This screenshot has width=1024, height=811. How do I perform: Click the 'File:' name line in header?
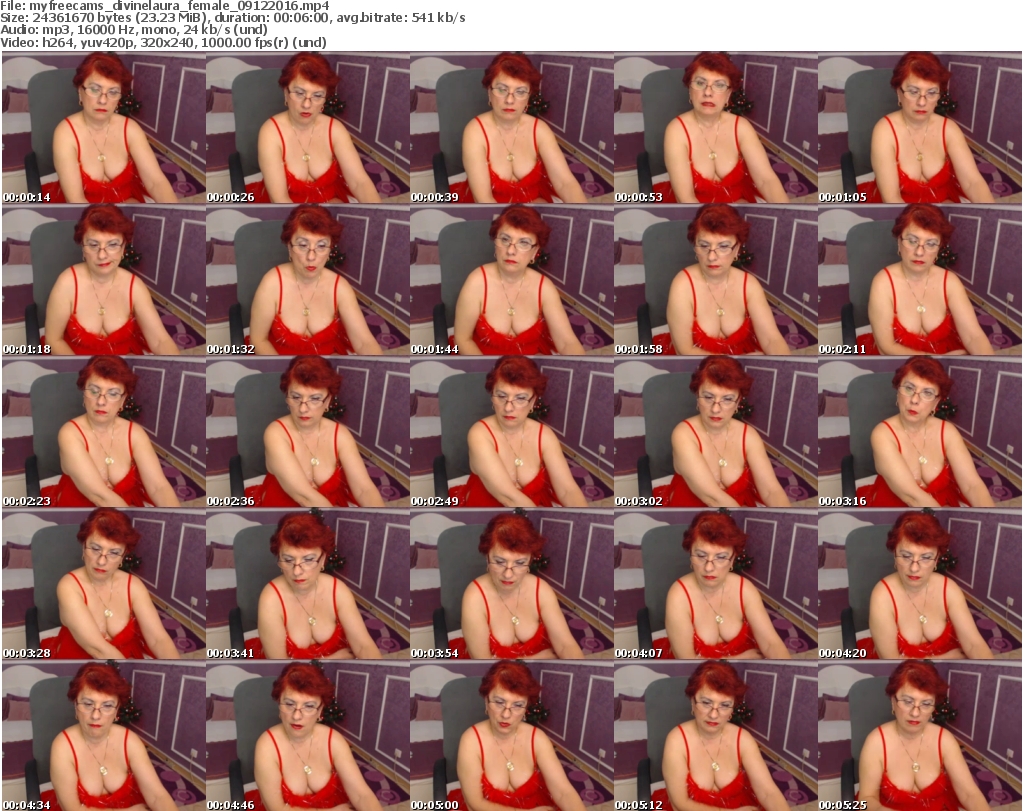[x=165, y=6]
